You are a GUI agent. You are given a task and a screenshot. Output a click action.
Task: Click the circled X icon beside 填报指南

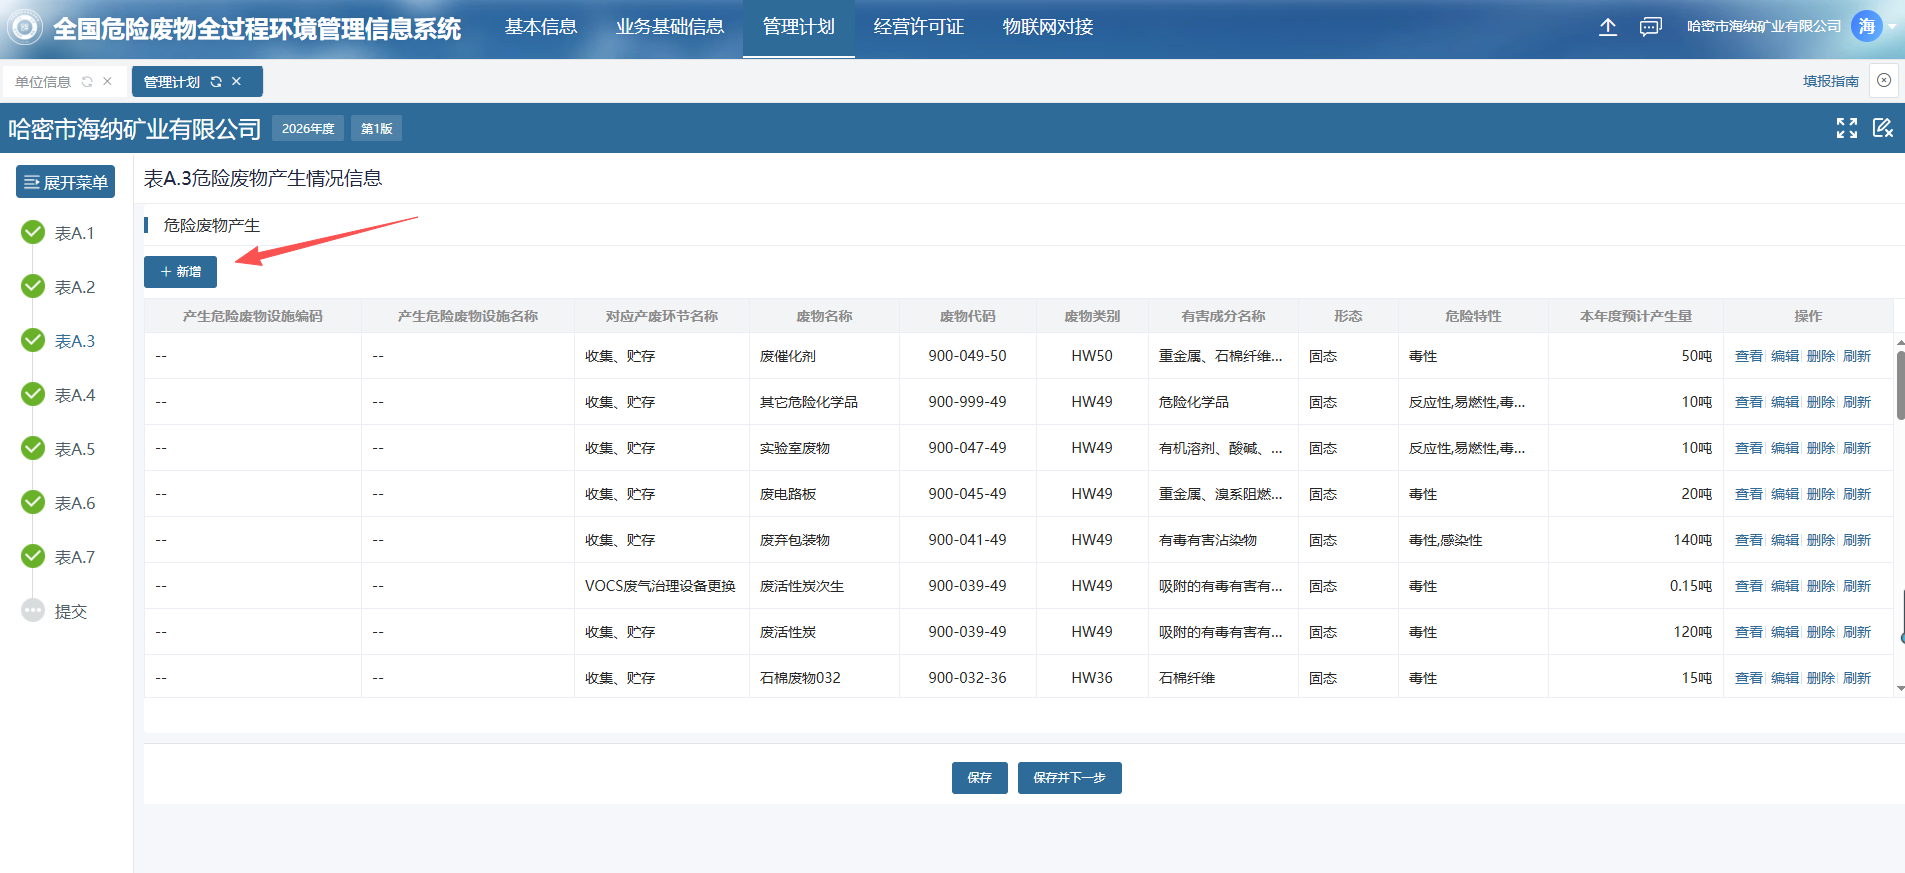[1884, 81]
